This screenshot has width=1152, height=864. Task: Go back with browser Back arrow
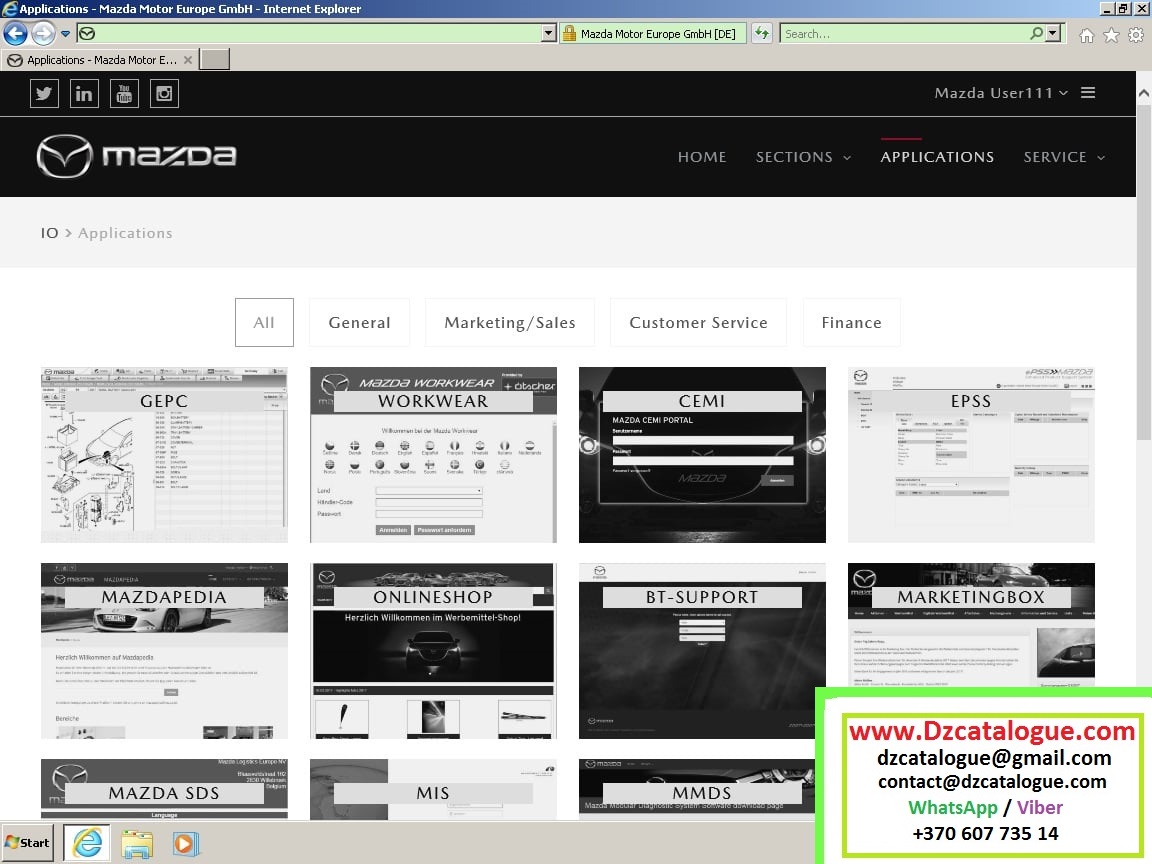coord(15,34)
